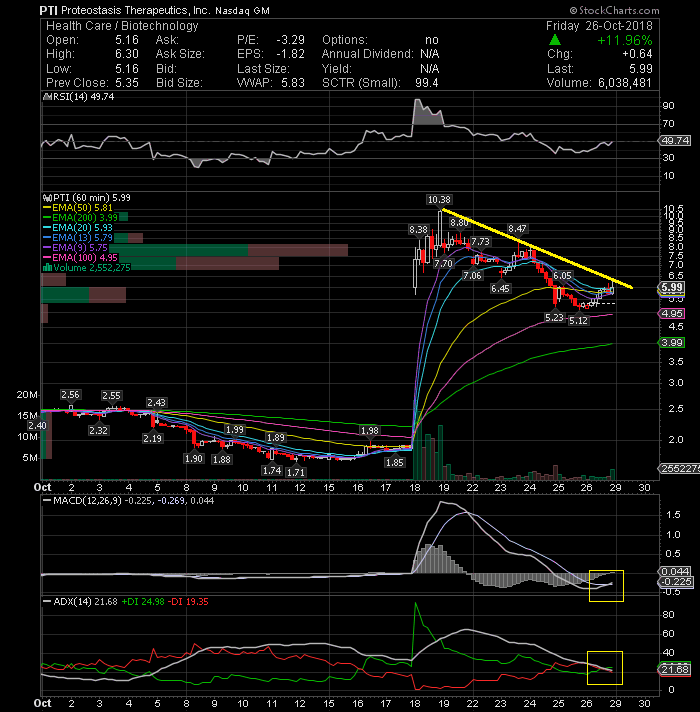Click the 1.71 price low label
700x712 pixels.
tap(296, 472)
